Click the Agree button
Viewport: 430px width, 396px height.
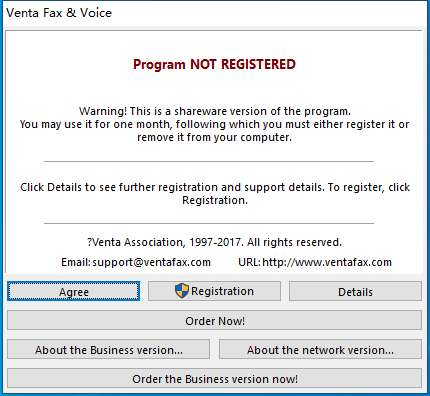coord(73,291)
